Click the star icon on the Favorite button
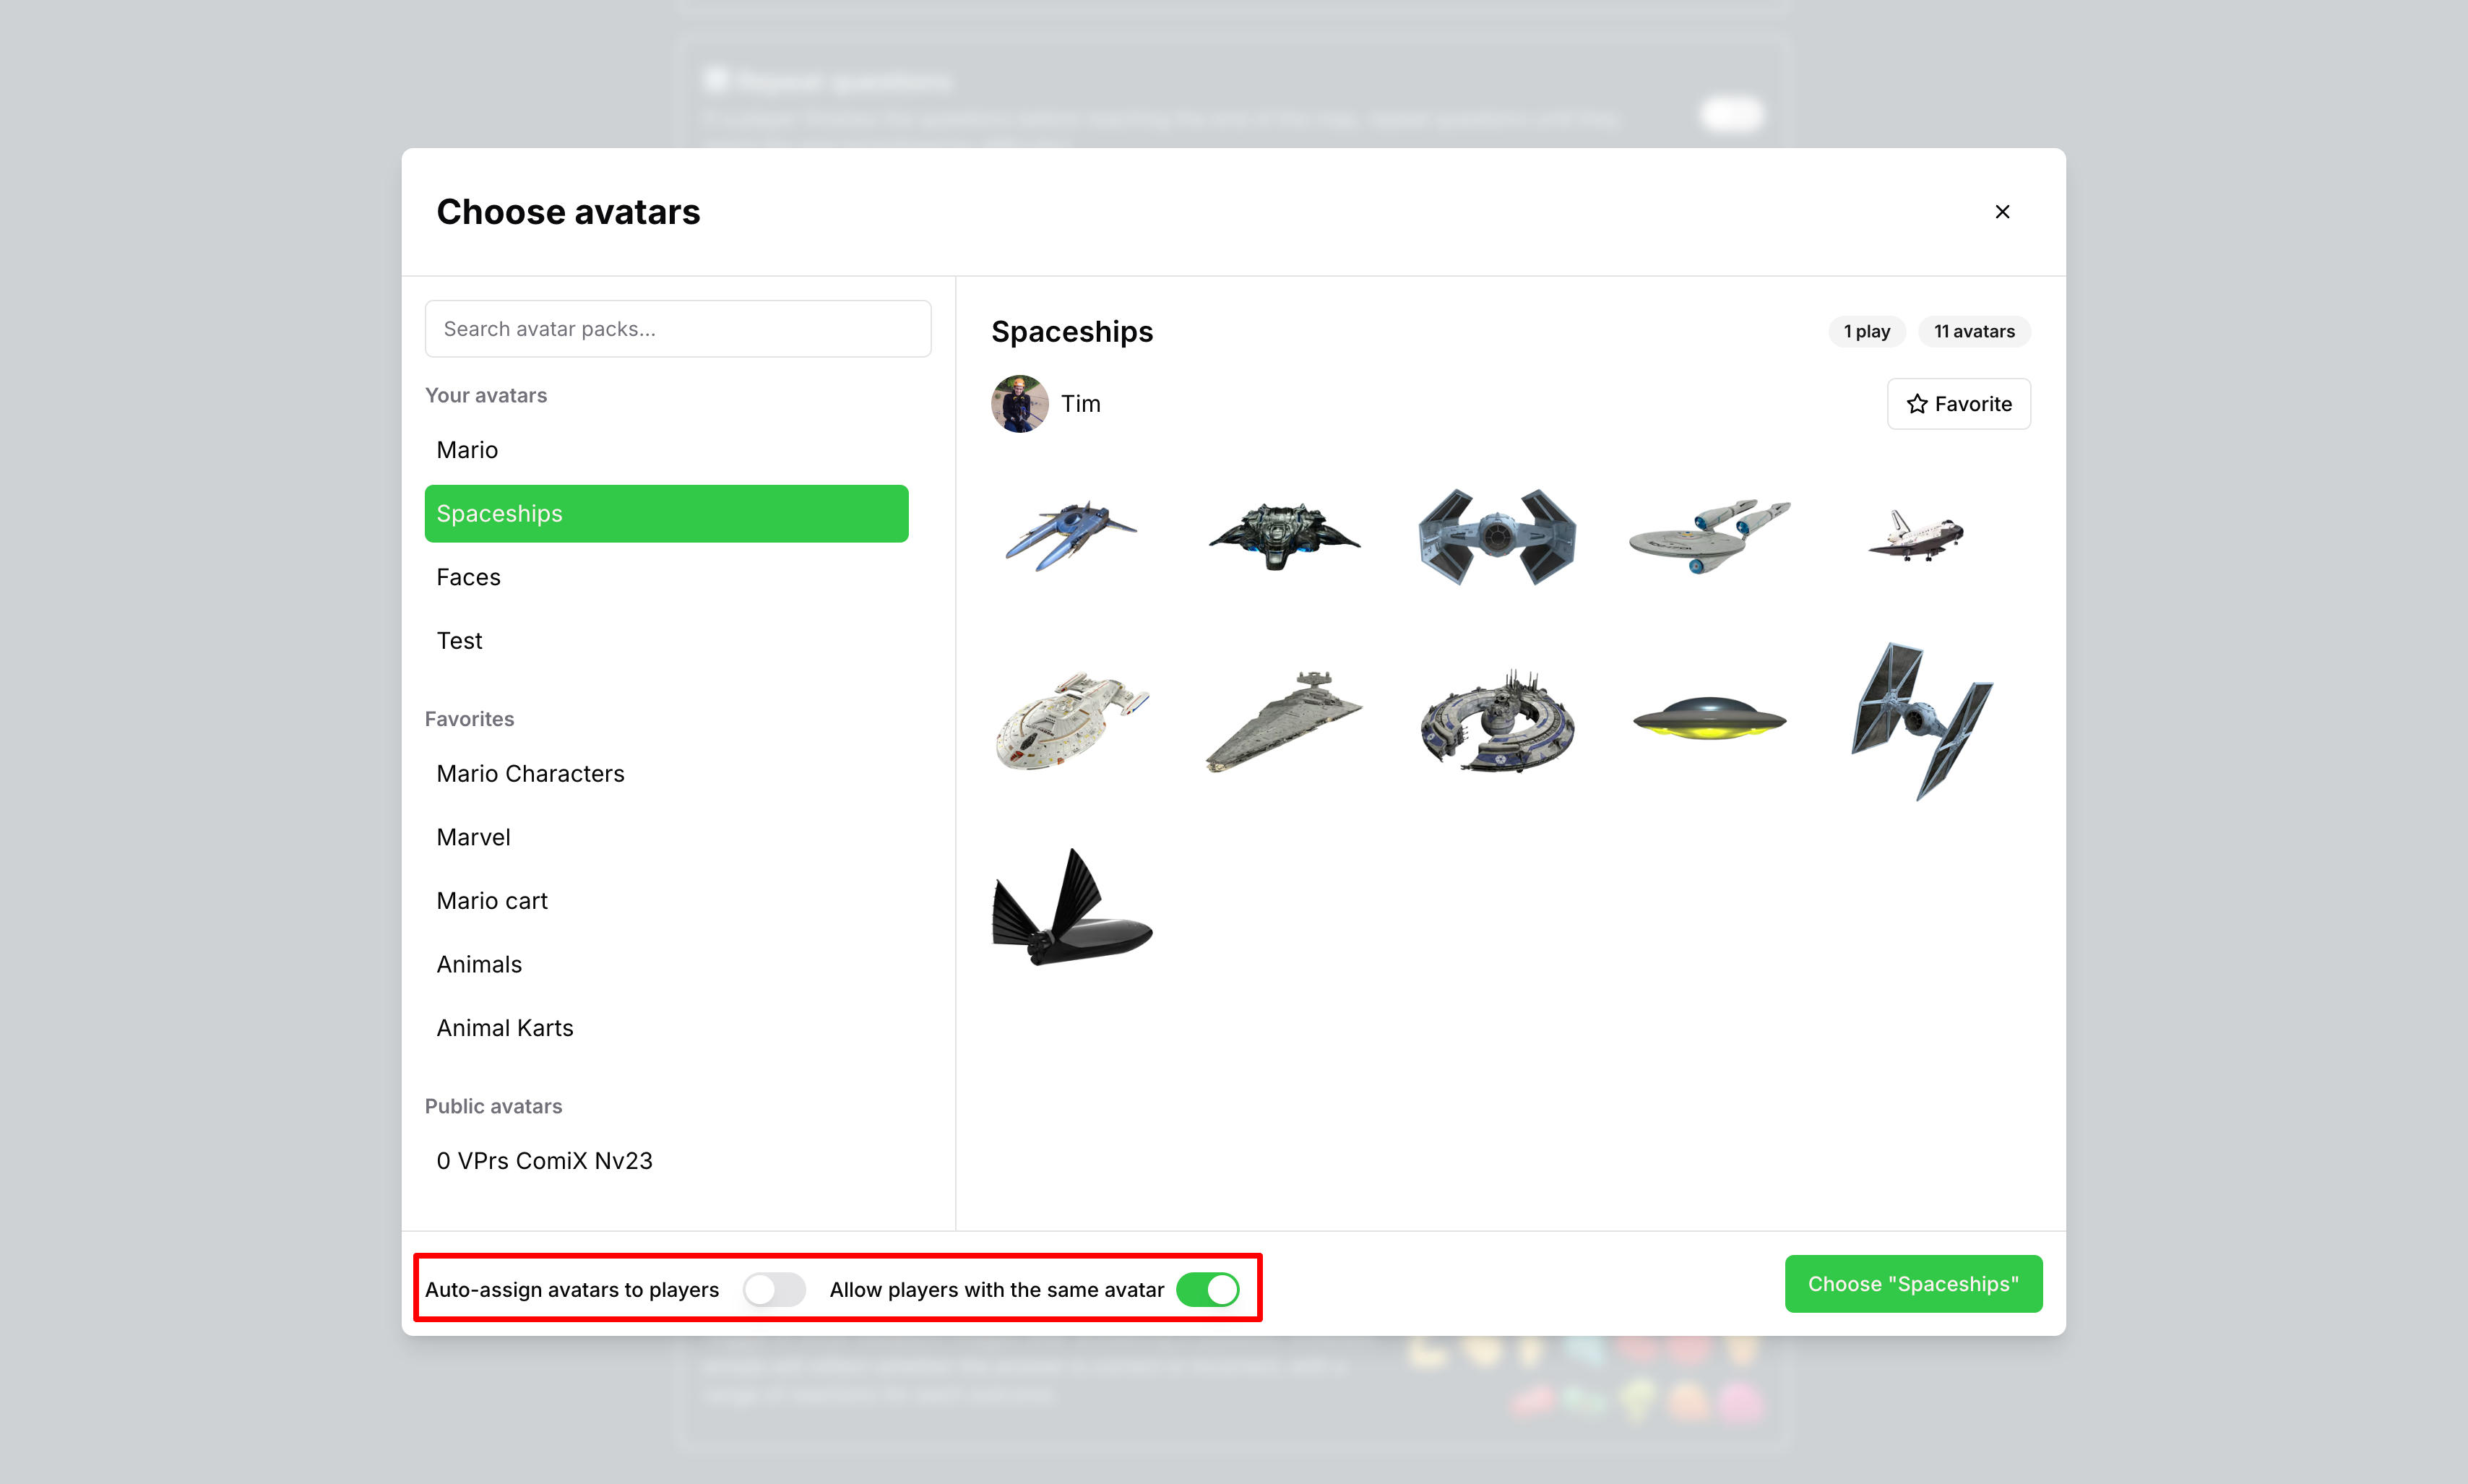Viewport: 2468px width, 1484px height. (x=1916, y=404)
